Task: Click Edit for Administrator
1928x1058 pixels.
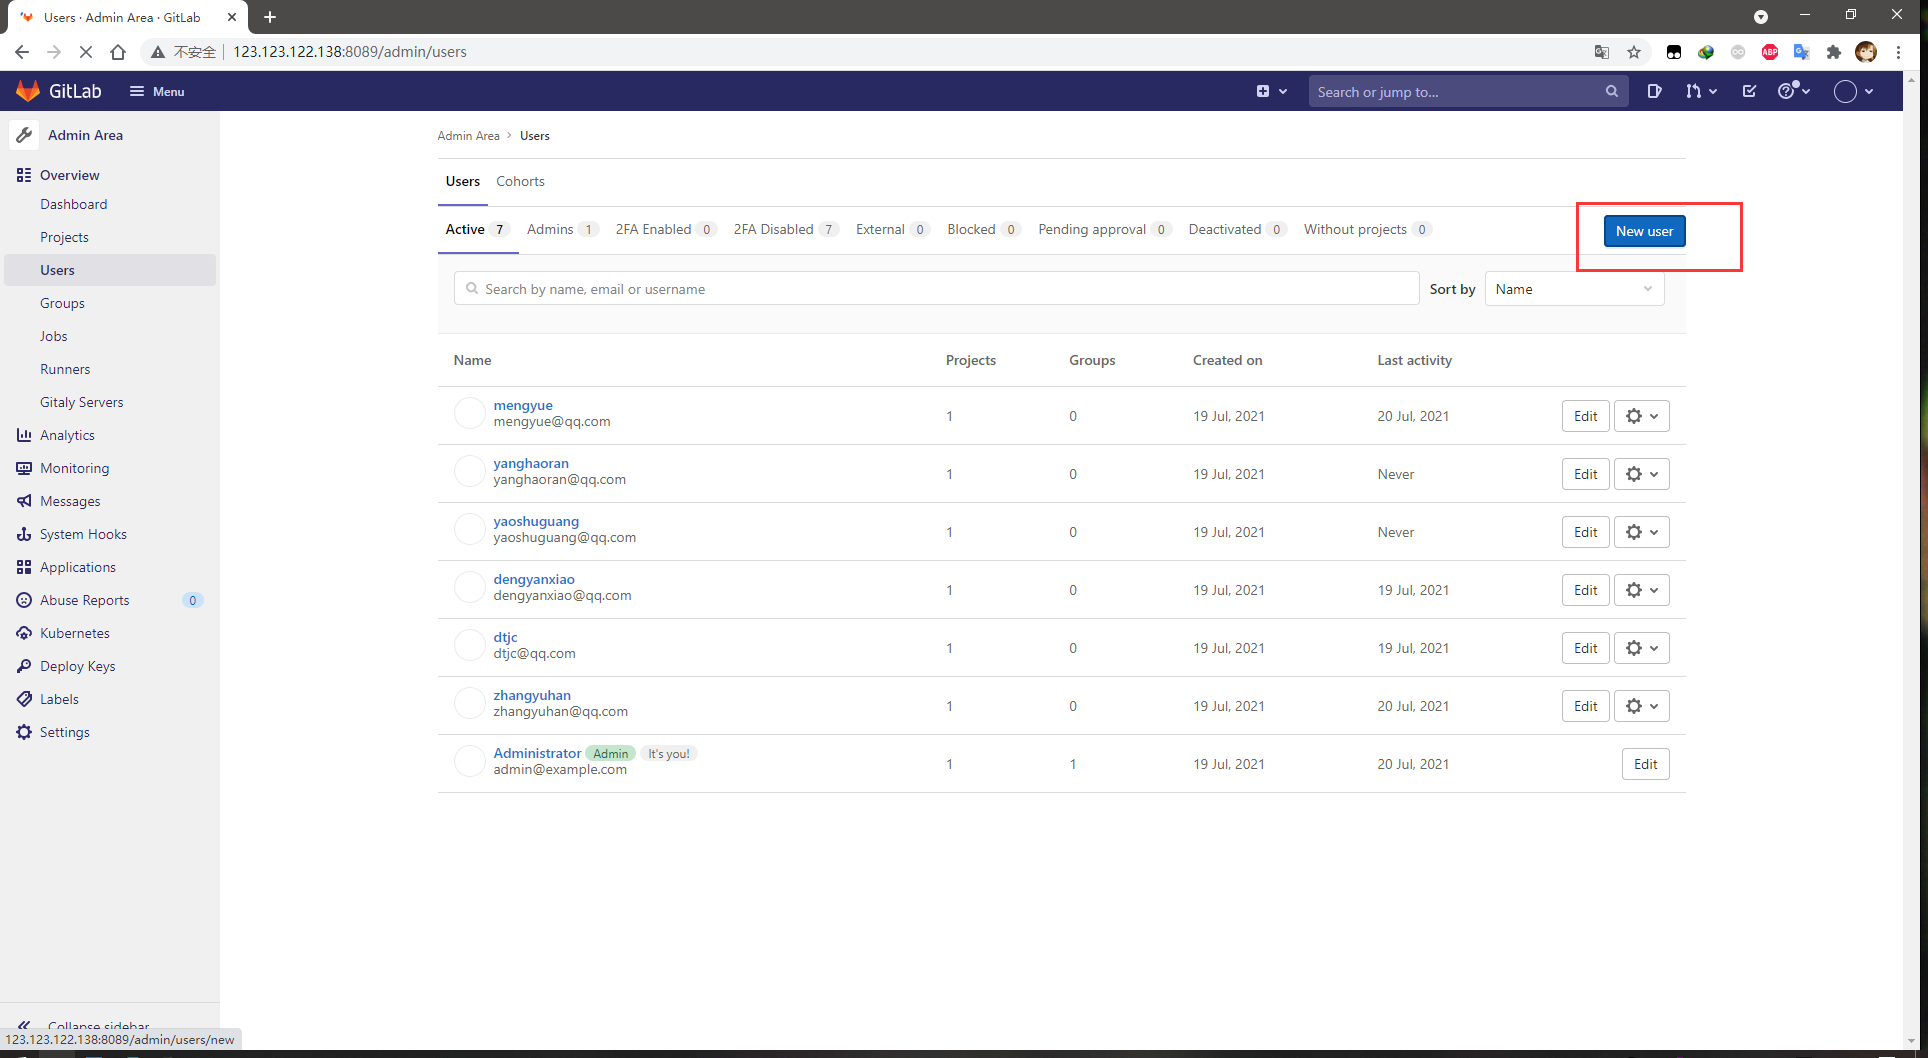Action: 1645,764
